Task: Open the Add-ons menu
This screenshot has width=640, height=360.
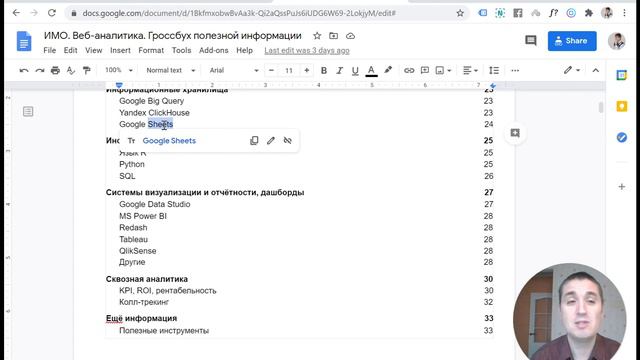Action: [x=213, y=51]
